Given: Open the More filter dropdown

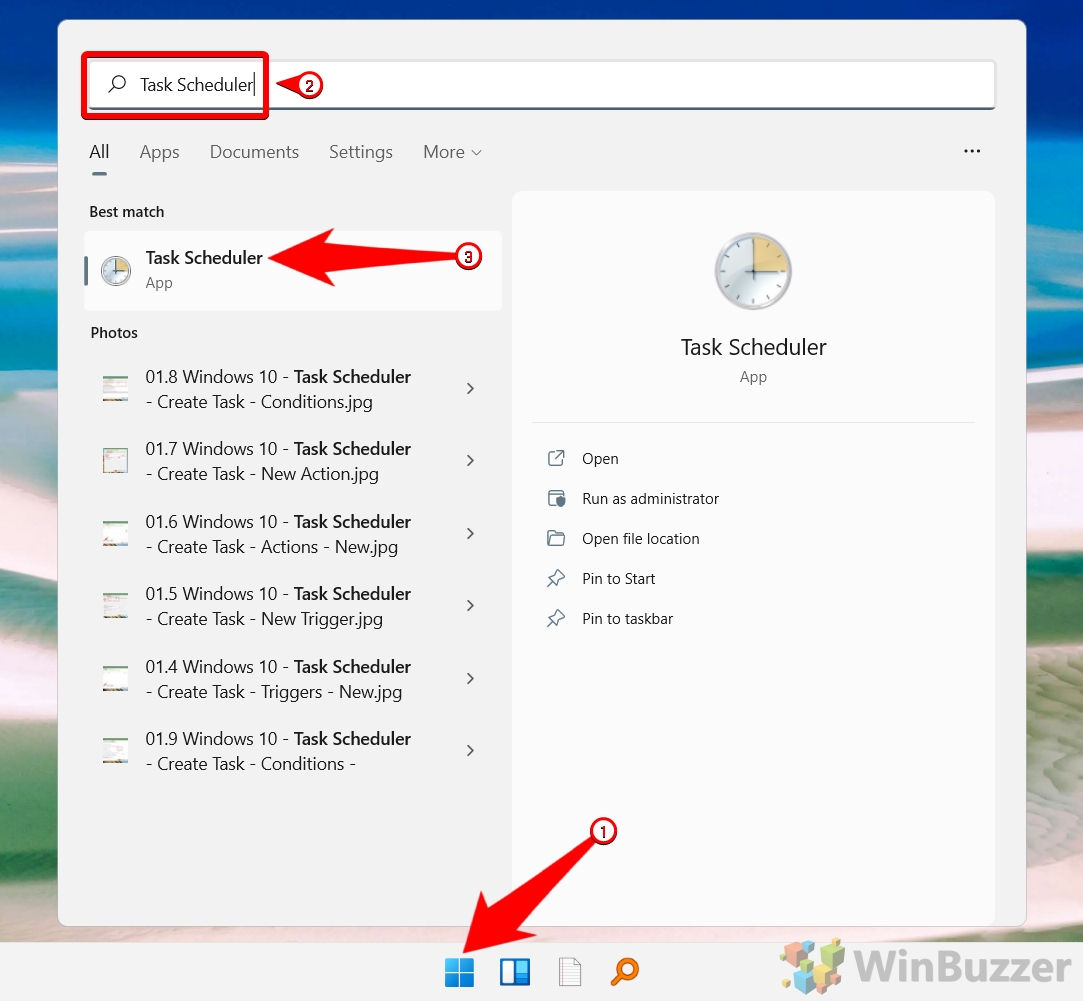Looking at the screenshot, I should tap(452, 152).
